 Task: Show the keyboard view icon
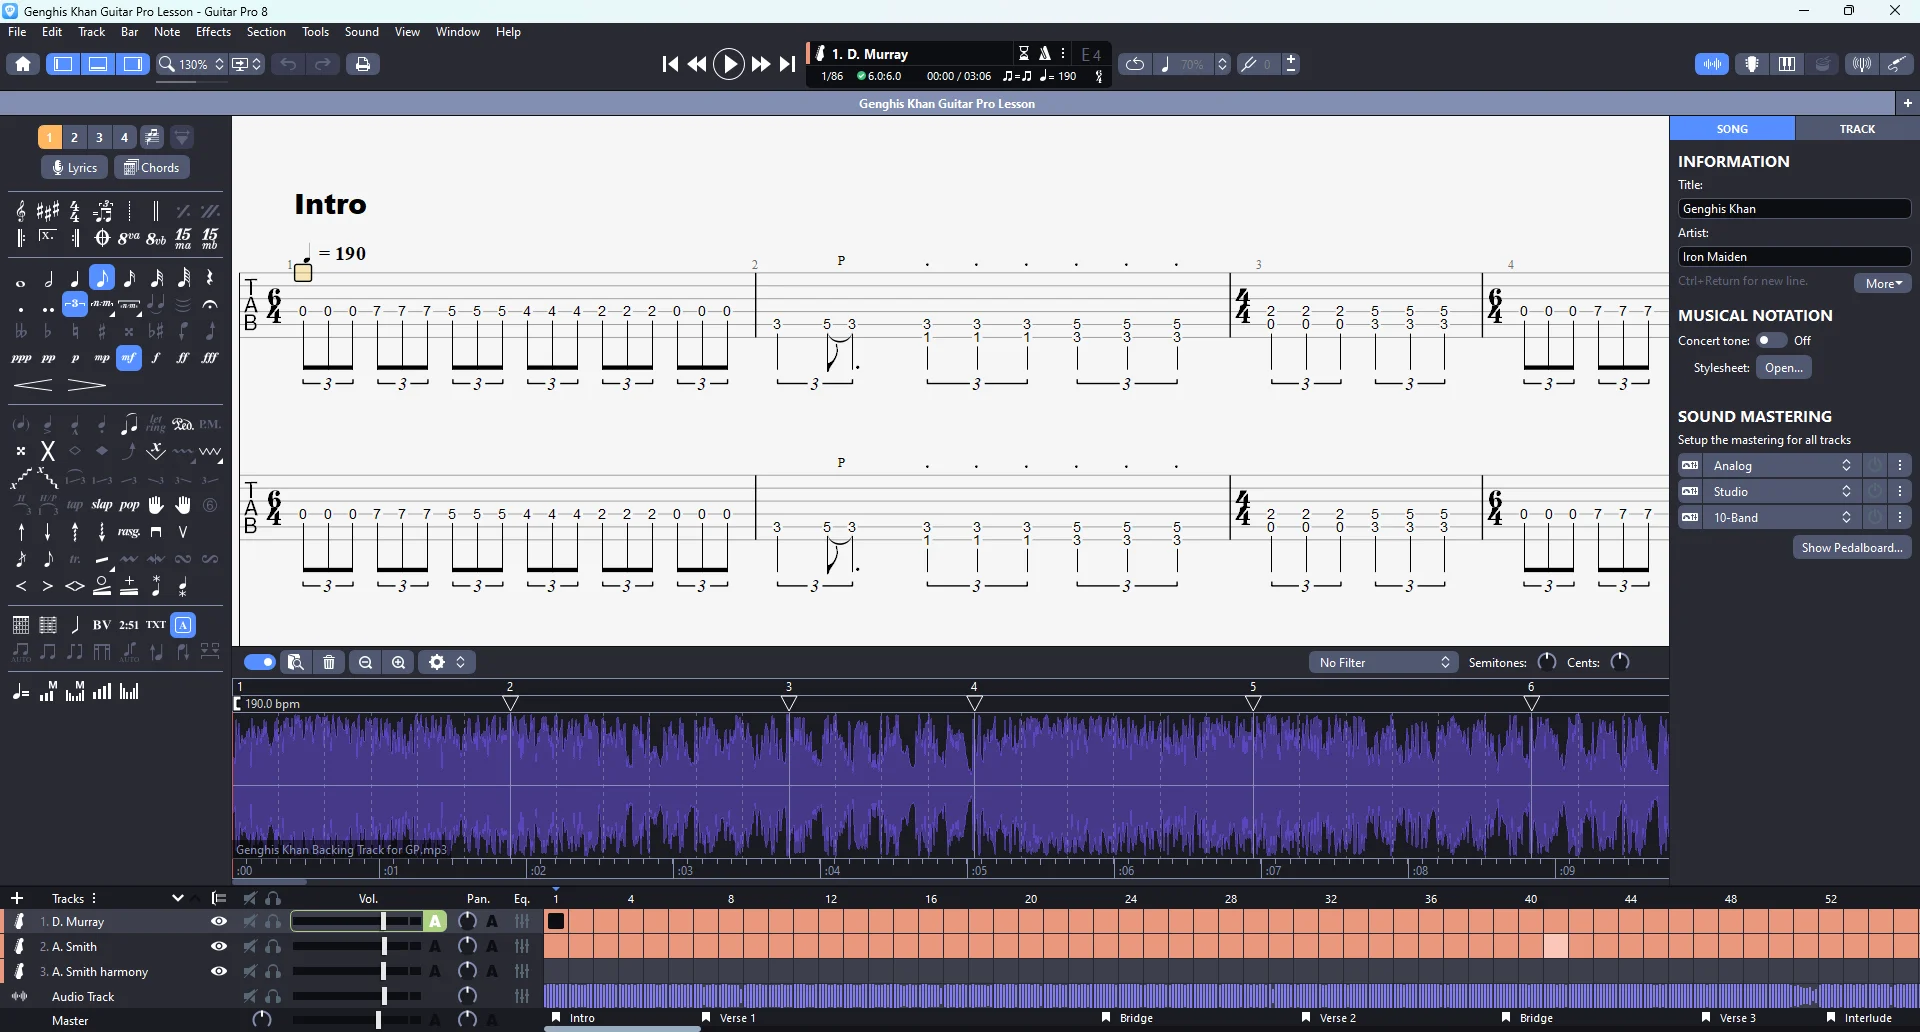tap(1787, 64)
